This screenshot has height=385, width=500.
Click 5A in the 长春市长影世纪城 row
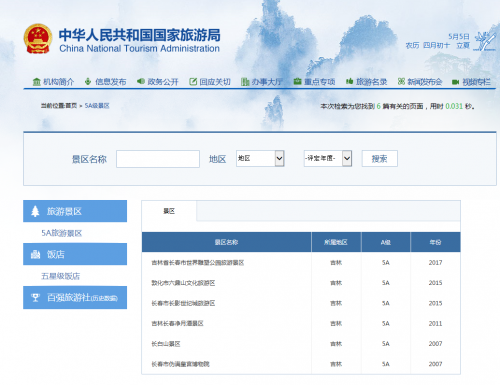click(386, 303)
